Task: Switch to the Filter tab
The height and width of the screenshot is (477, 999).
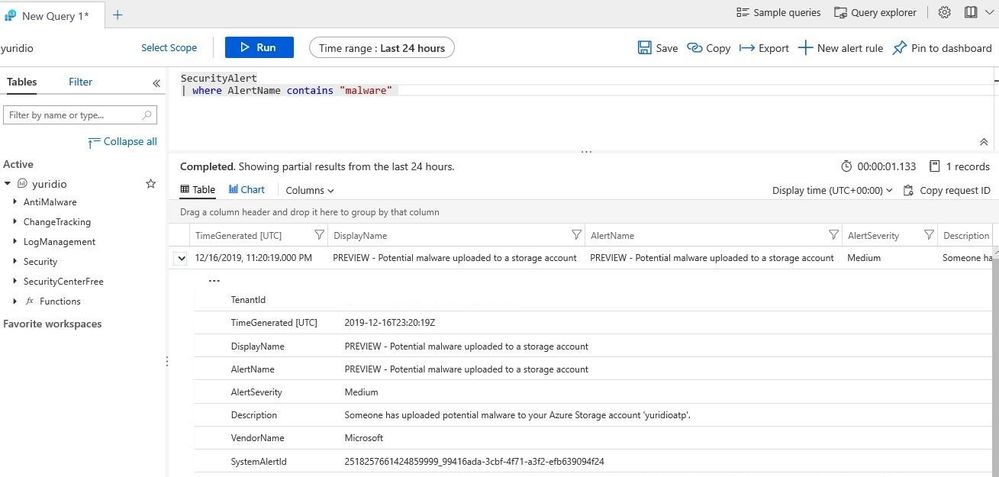Action: [x=80, y=82]
